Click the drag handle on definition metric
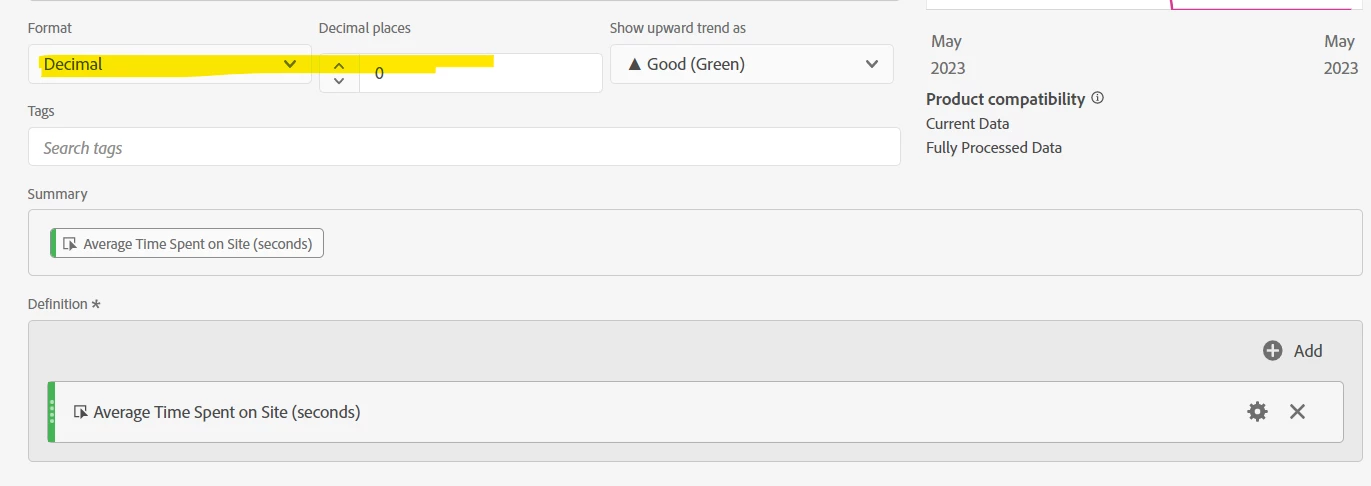Screen dimensions: 1371x486 click(52, 411)
